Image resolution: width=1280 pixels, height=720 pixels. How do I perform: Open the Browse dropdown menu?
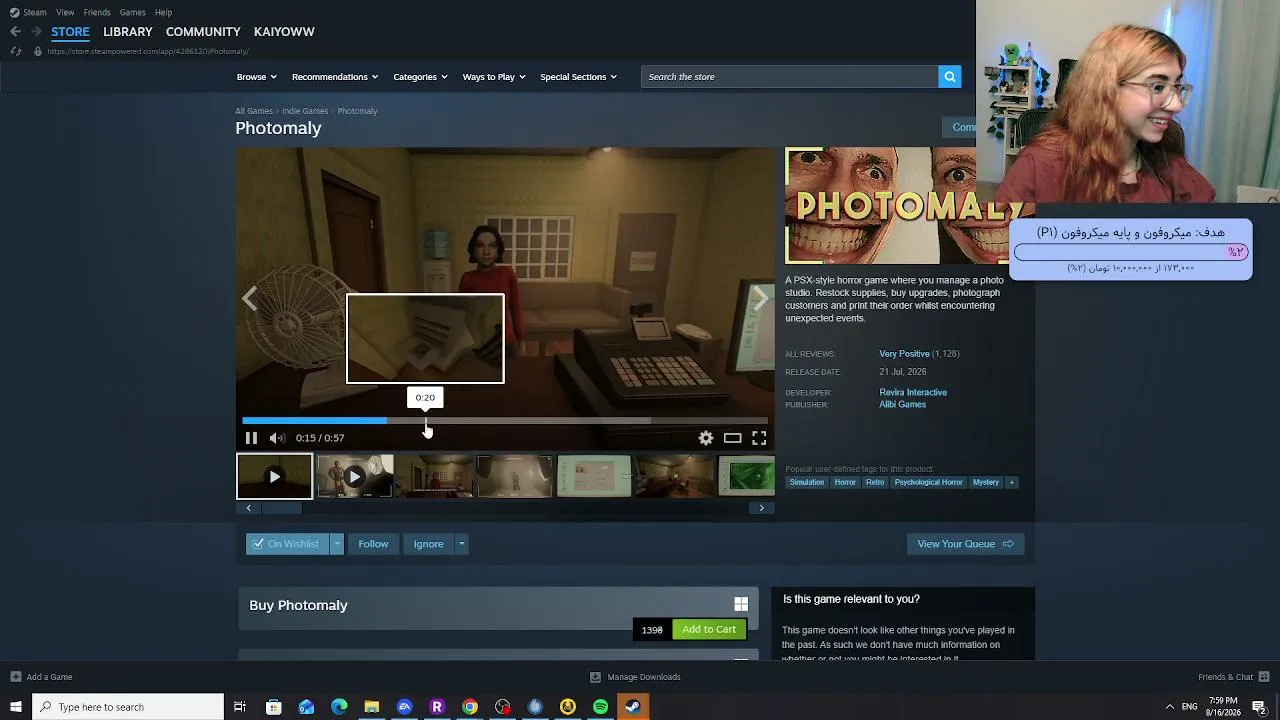click(x=256, y=77)
